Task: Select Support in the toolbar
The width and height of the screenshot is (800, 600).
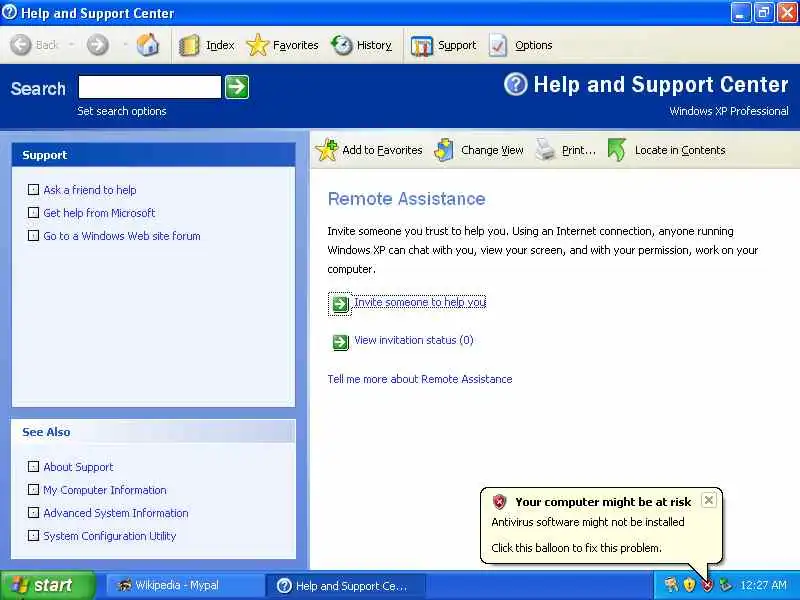Action: click(443, 45)
